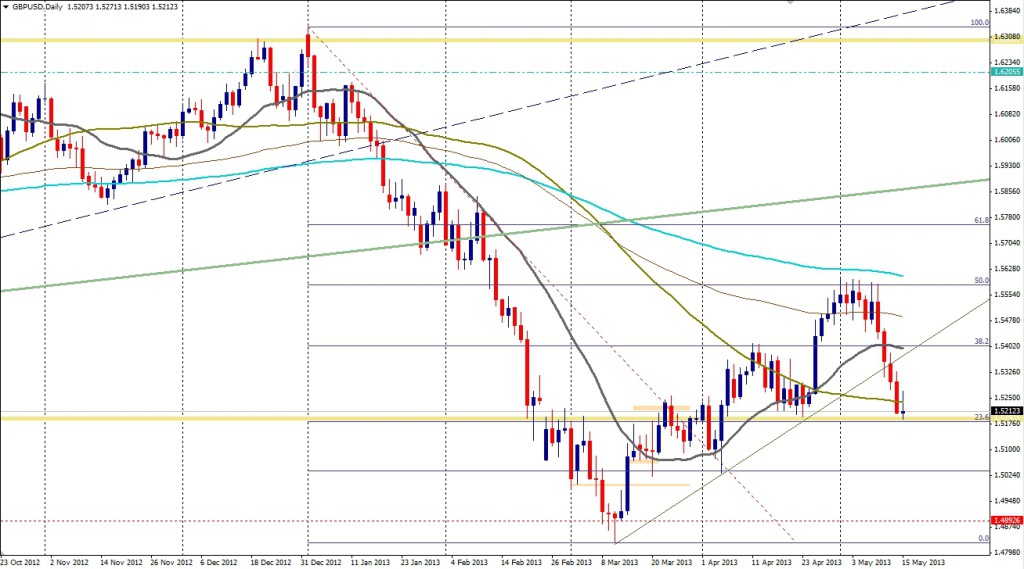The width and height of the screenshot is (1024, 569).
Task: Select the cyan 1.62055 price tag
Action: 1005,72
